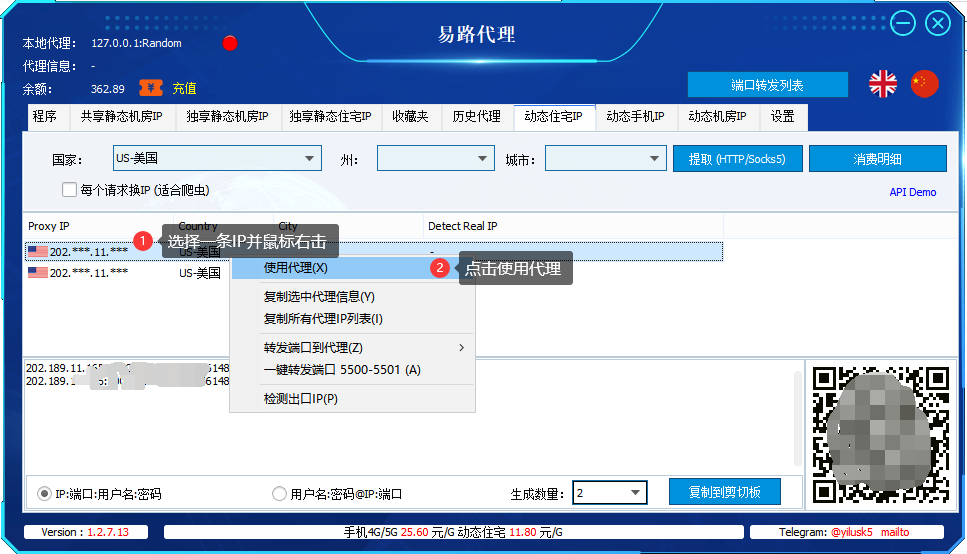Choose 使用代理(X) from context menu
Image resolution: width=967 pixels, height=554 pixels.
295,268
